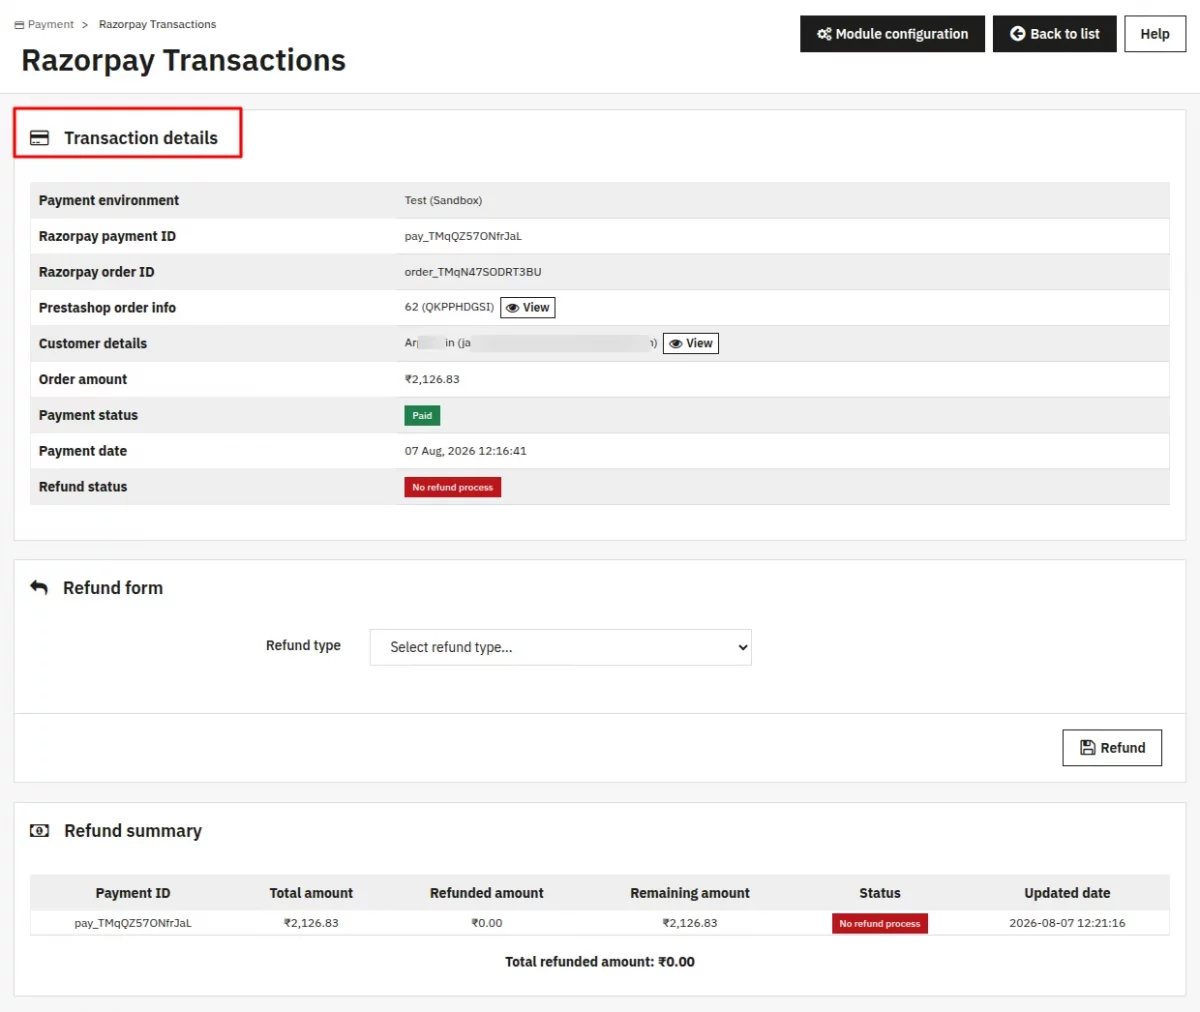Click the money icon beside Refund summary
The height and width of the screenshot is (1012, 1200).
(39, 831)
